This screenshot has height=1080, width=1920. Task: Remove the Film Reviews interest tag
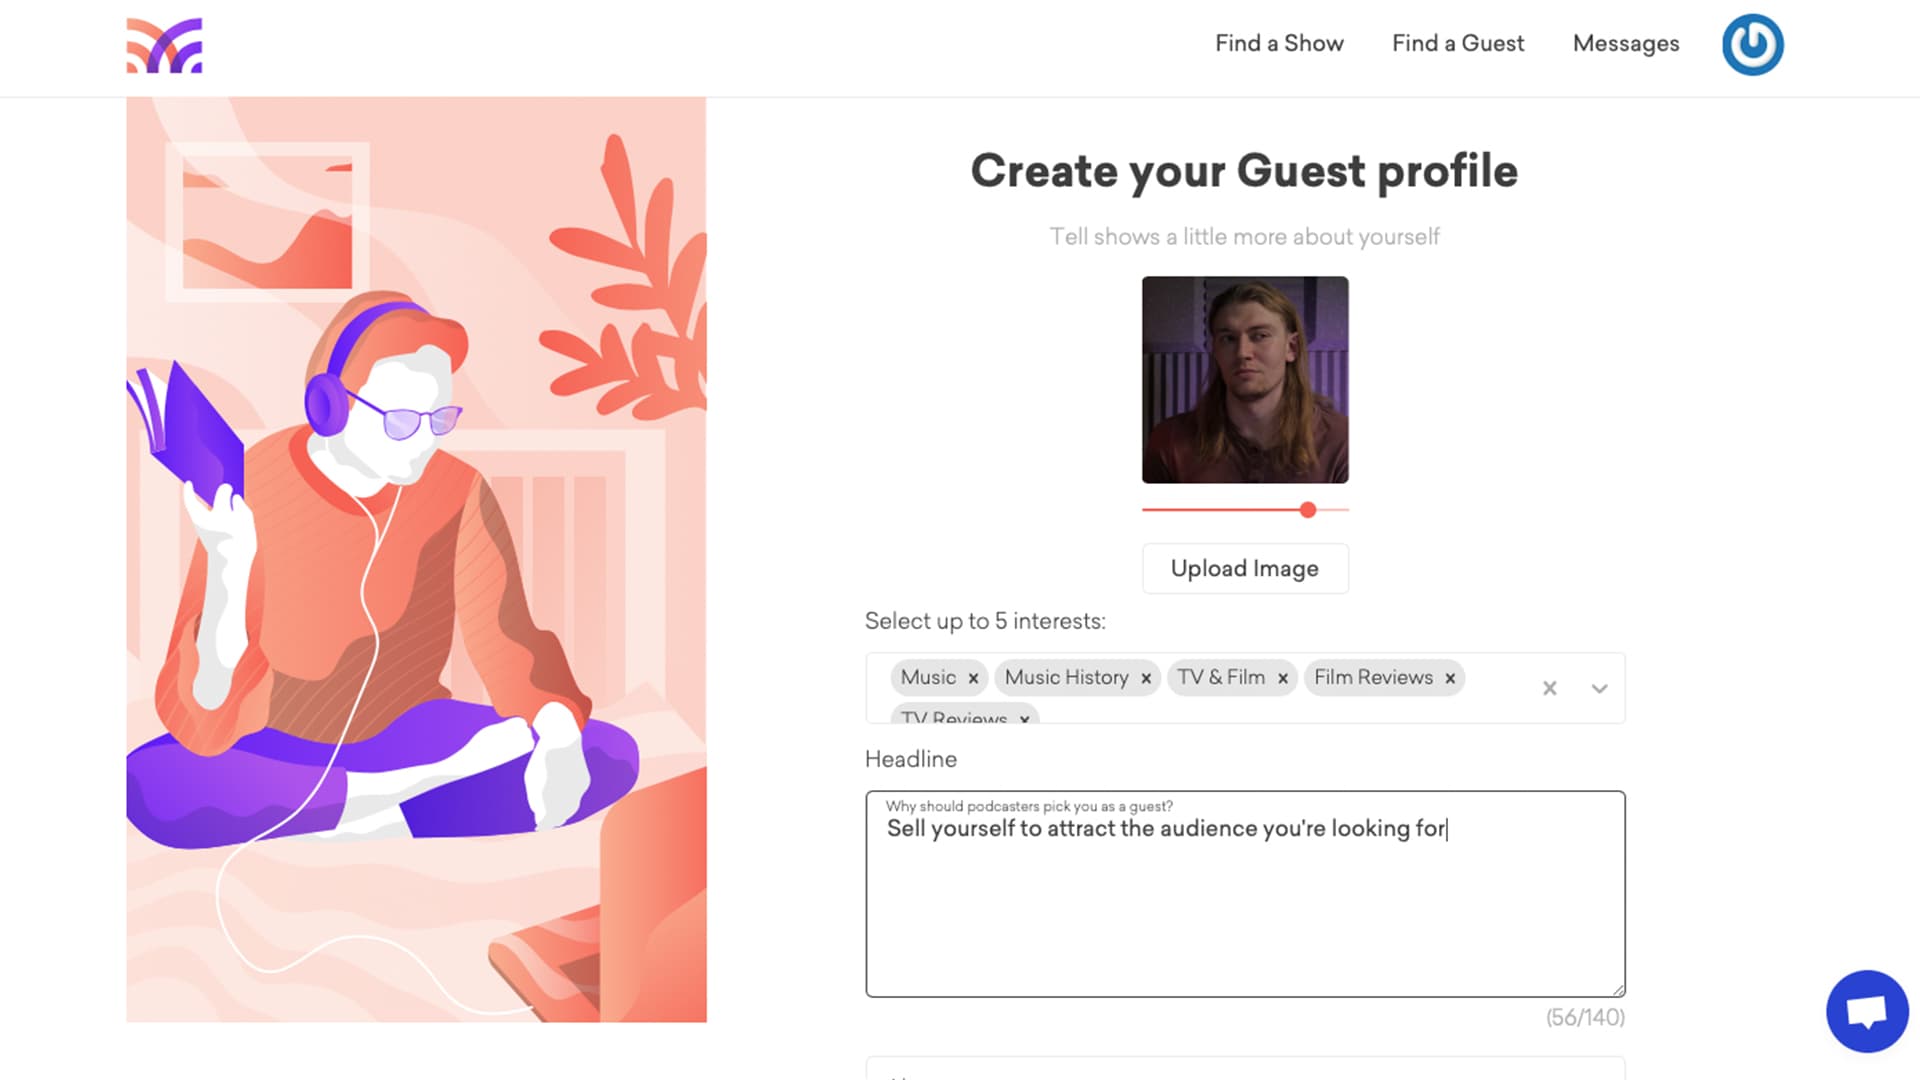coord(1450,678)
